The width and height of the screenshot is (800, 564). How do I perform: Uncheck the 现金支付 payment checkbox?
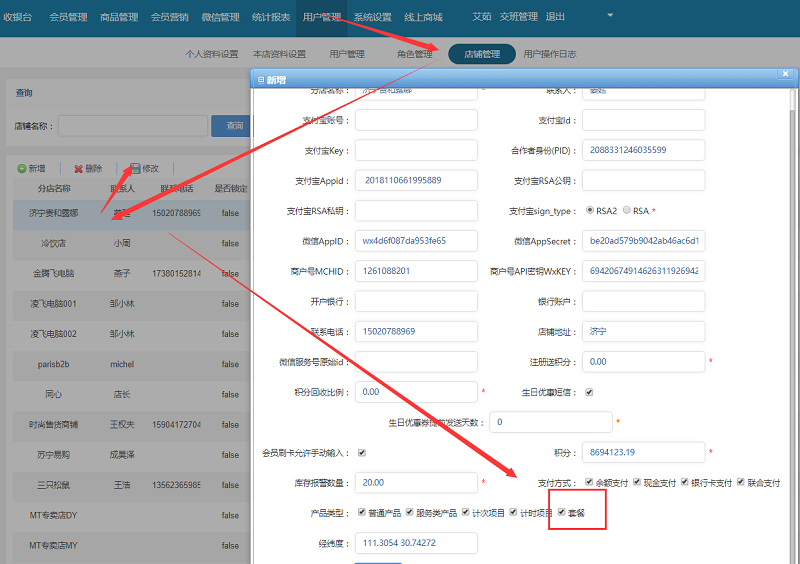tap(637, 483)
